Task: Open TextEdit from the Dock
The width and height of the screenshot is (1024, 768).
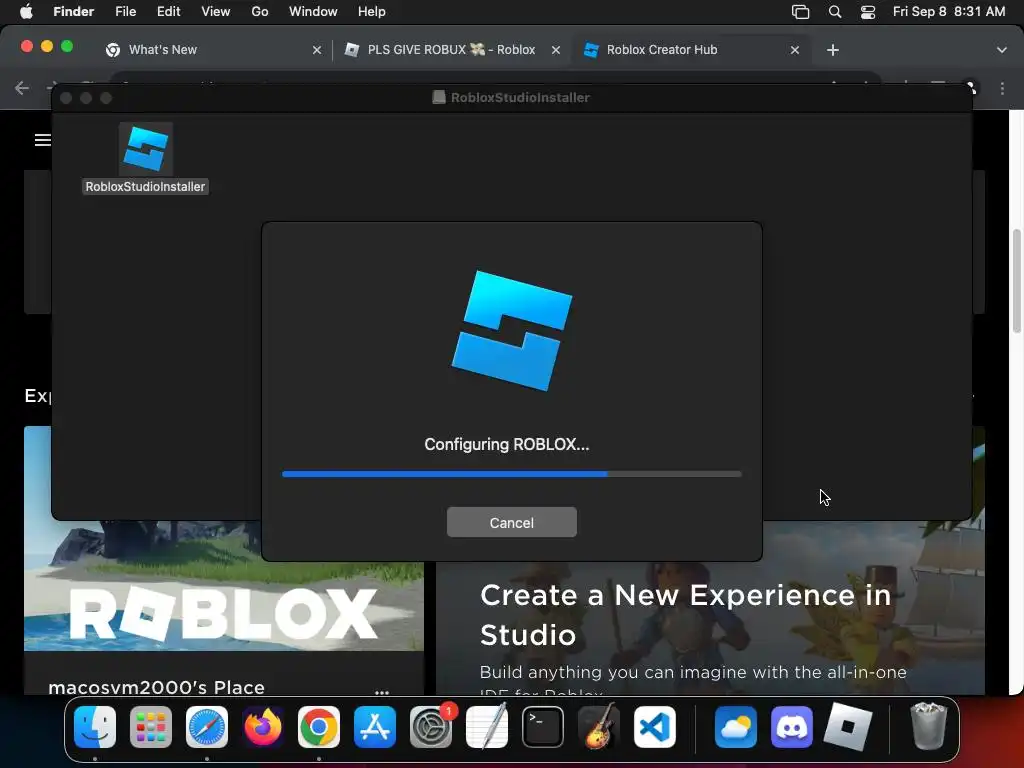Action: point(487,727)
